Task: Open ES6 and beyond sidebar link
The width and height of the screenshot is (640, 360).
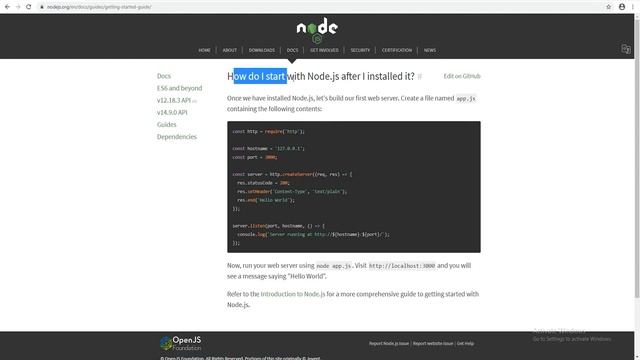Action: [179, 88]
